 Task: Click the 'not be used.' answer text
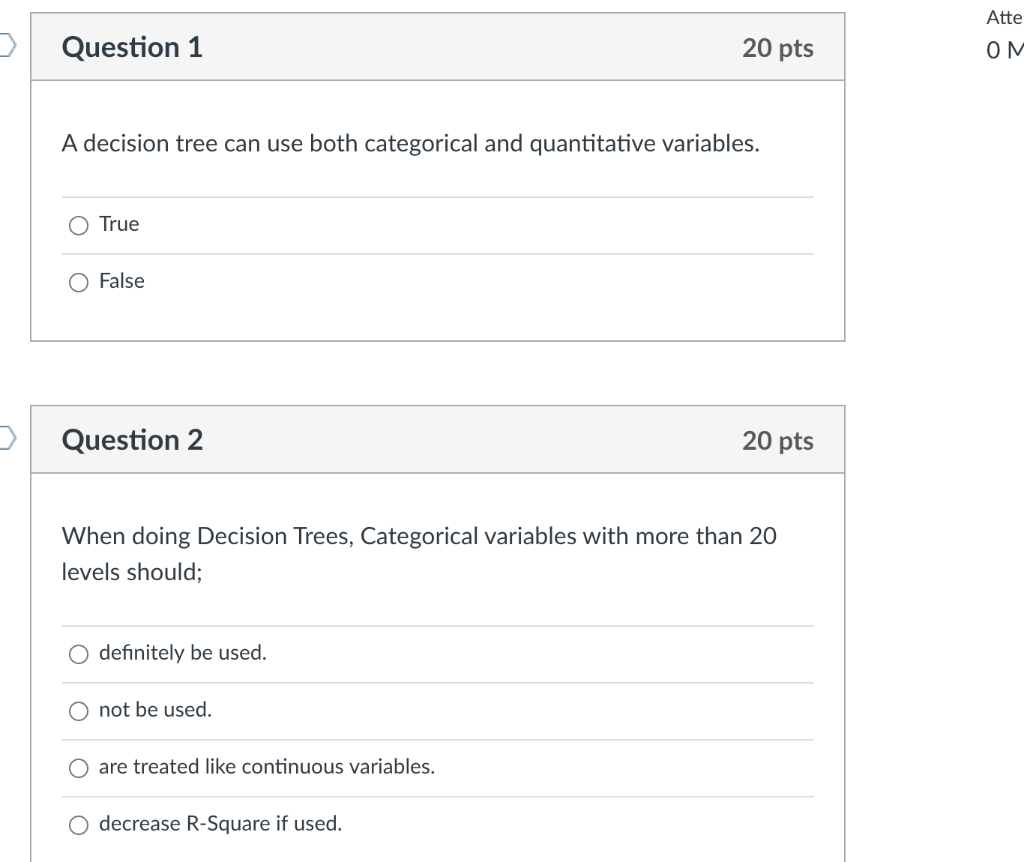pyautogui.click(x=155, y=709)
